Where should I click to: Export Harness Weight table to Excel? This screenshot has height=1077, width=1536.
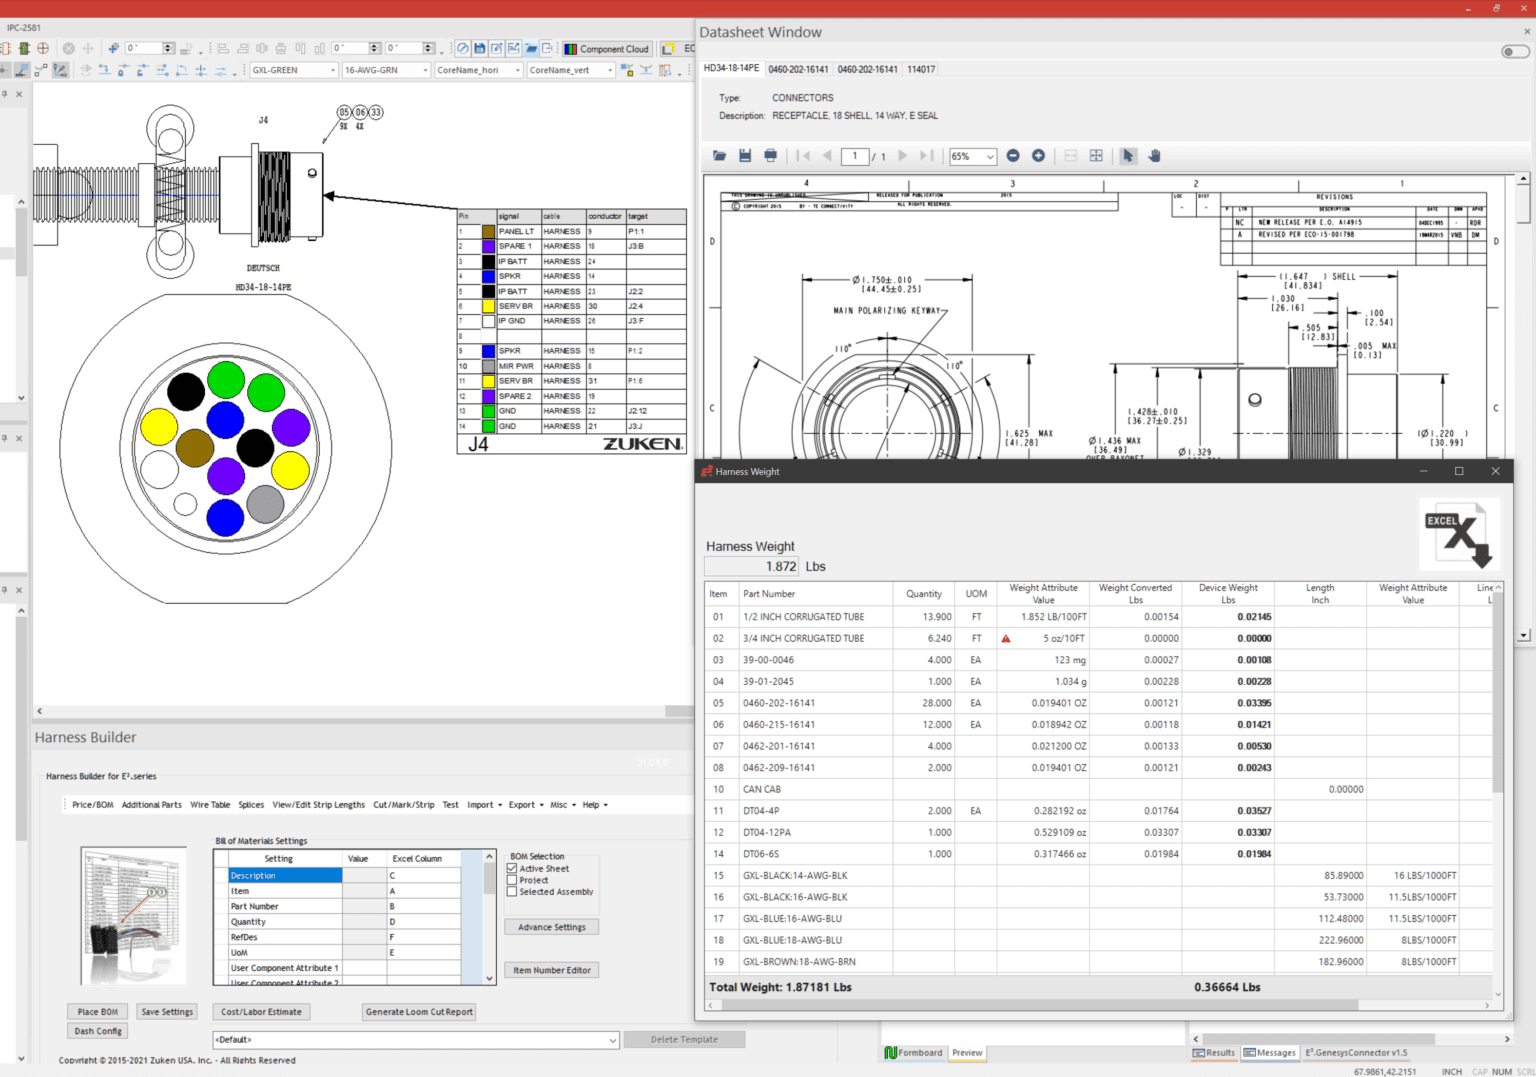tap(1458, 533)
